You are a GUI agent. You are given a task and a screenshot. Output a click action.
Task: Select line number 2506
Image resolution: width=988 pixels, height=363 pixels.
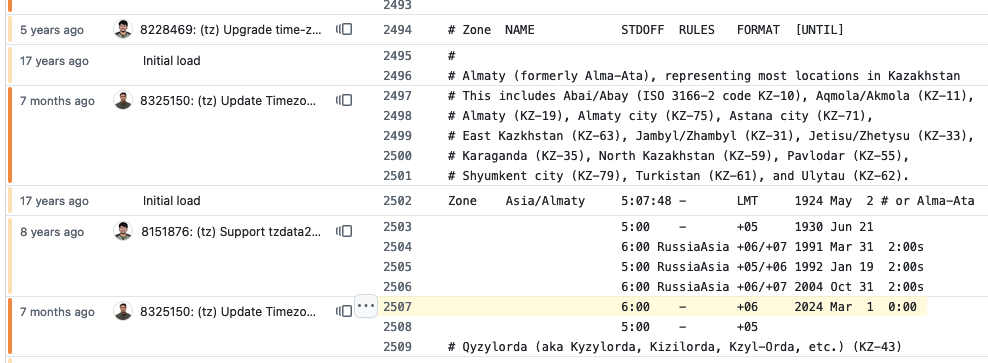pyautogui.click(x=397, y=287)
